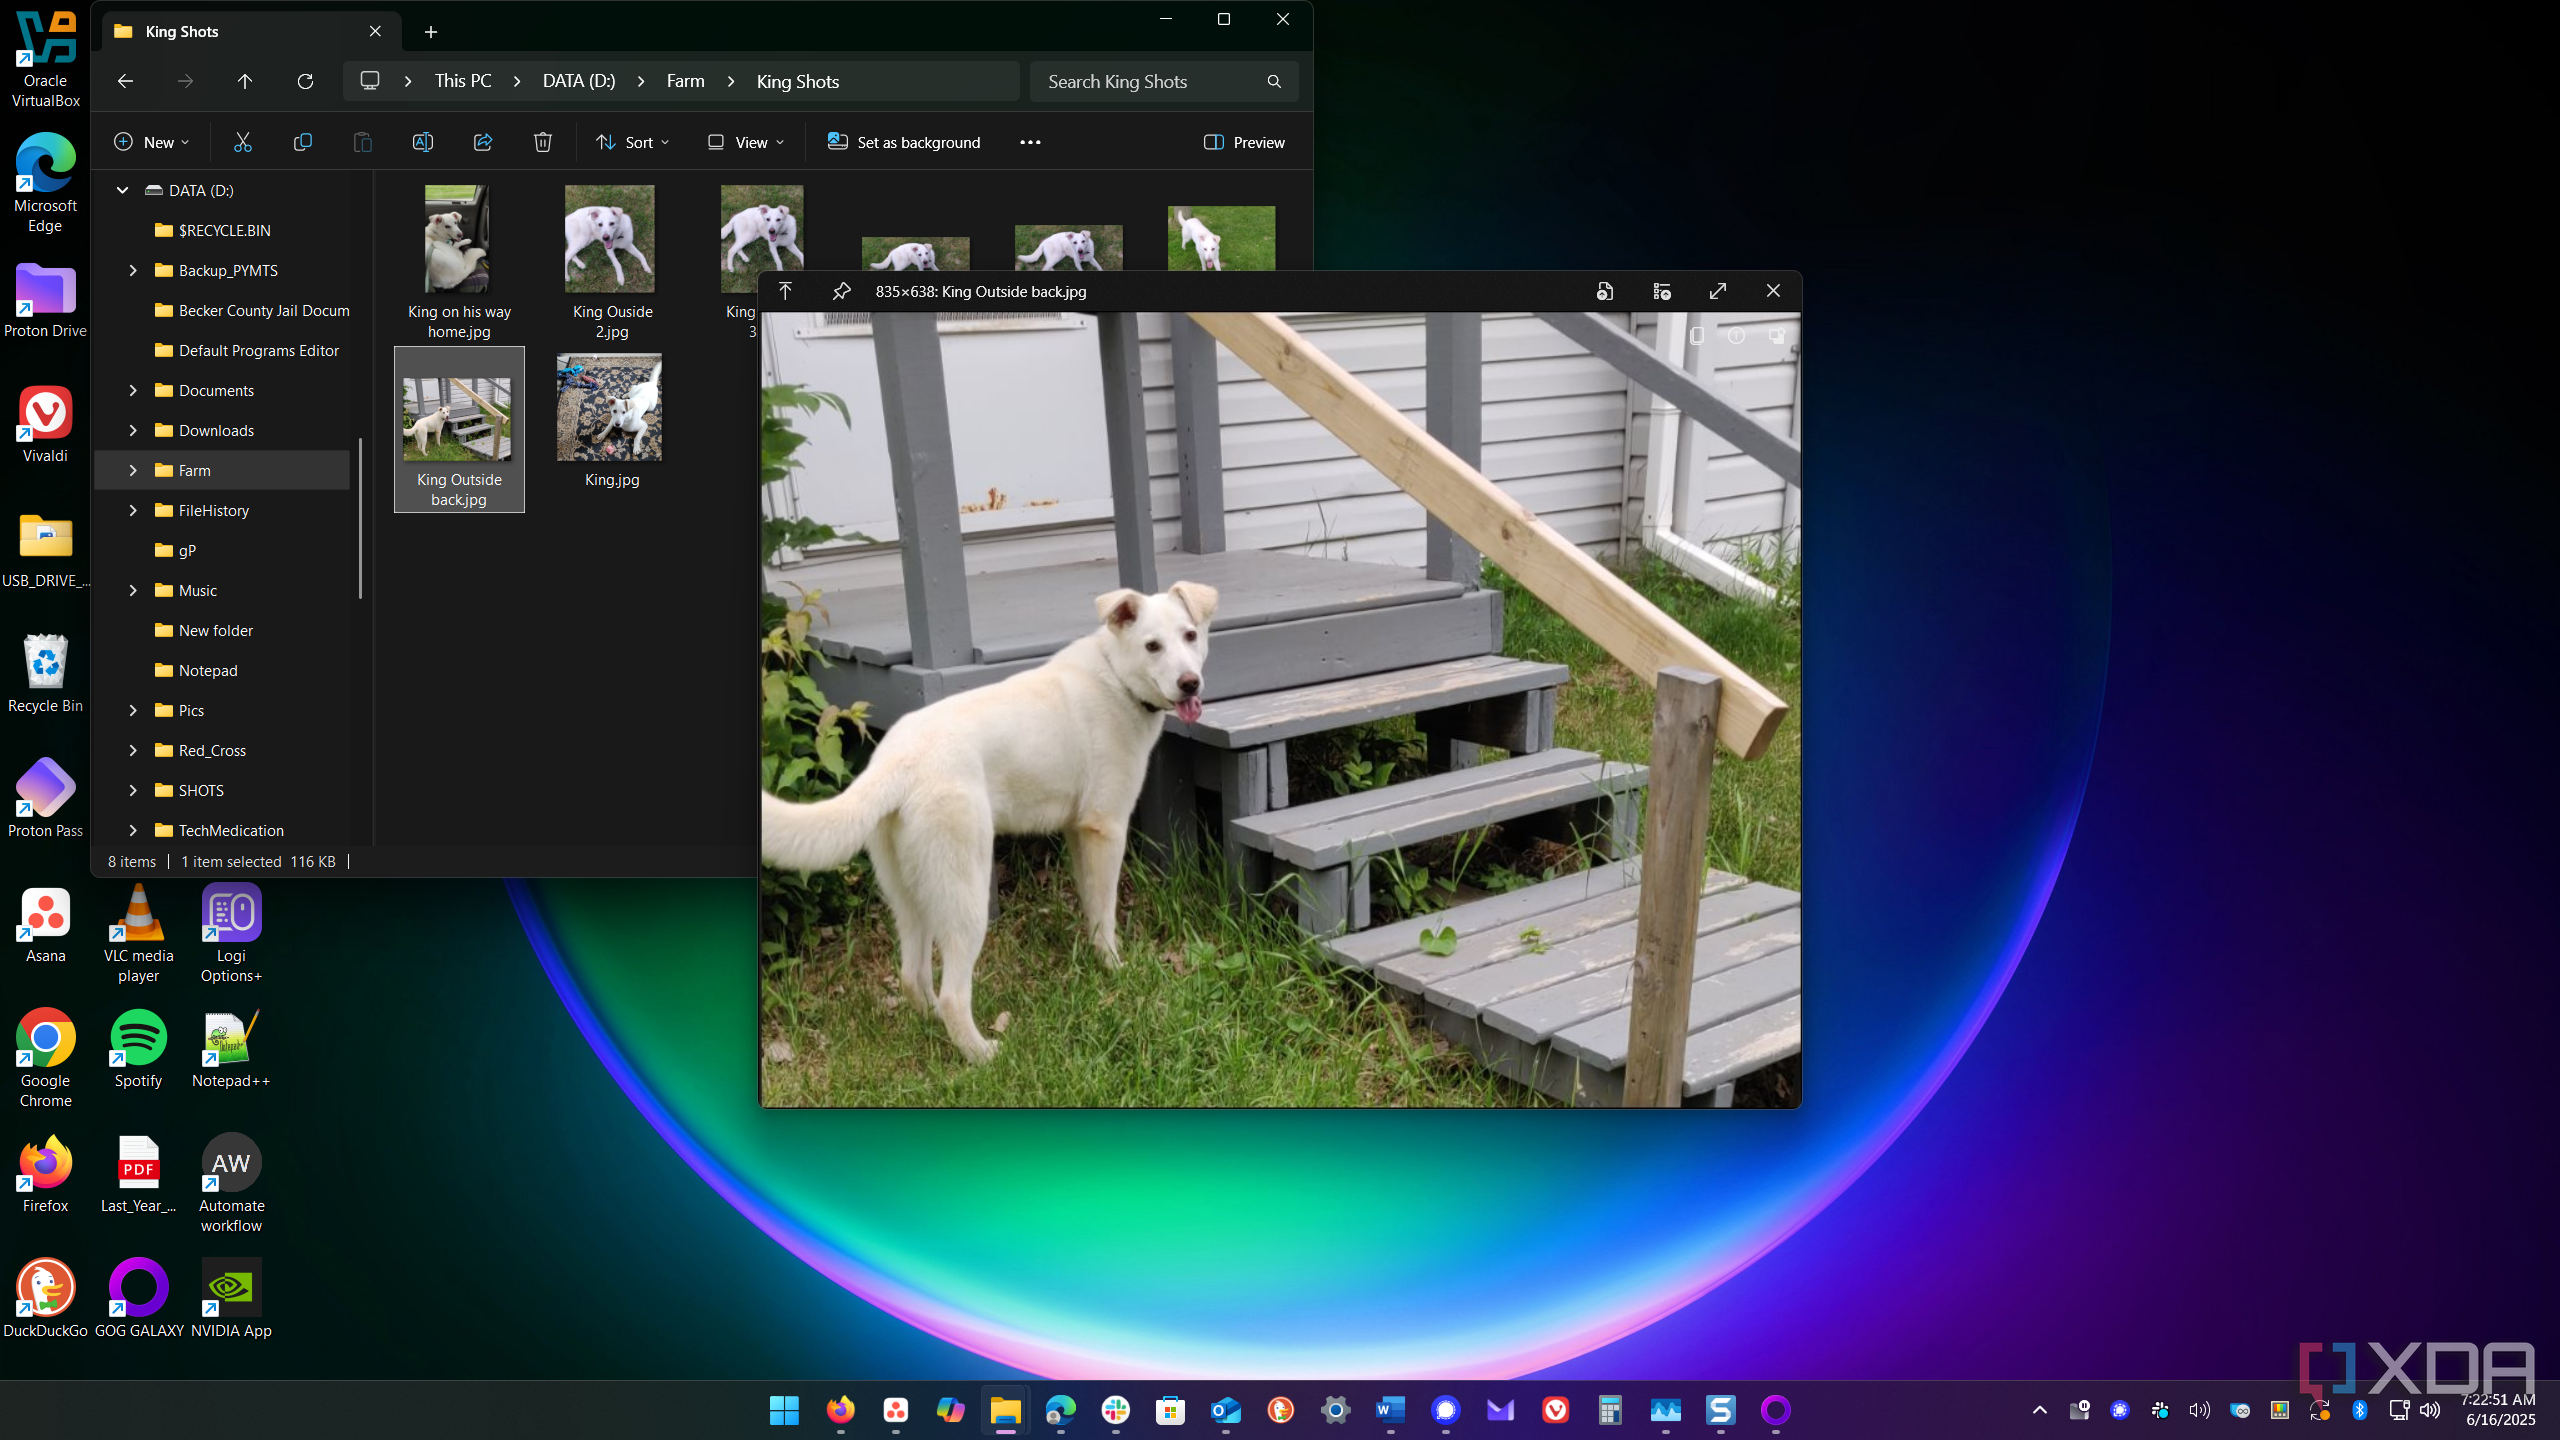
Task: Pin the King Outside back.jpg preview window
Action: tap(842, 291)
